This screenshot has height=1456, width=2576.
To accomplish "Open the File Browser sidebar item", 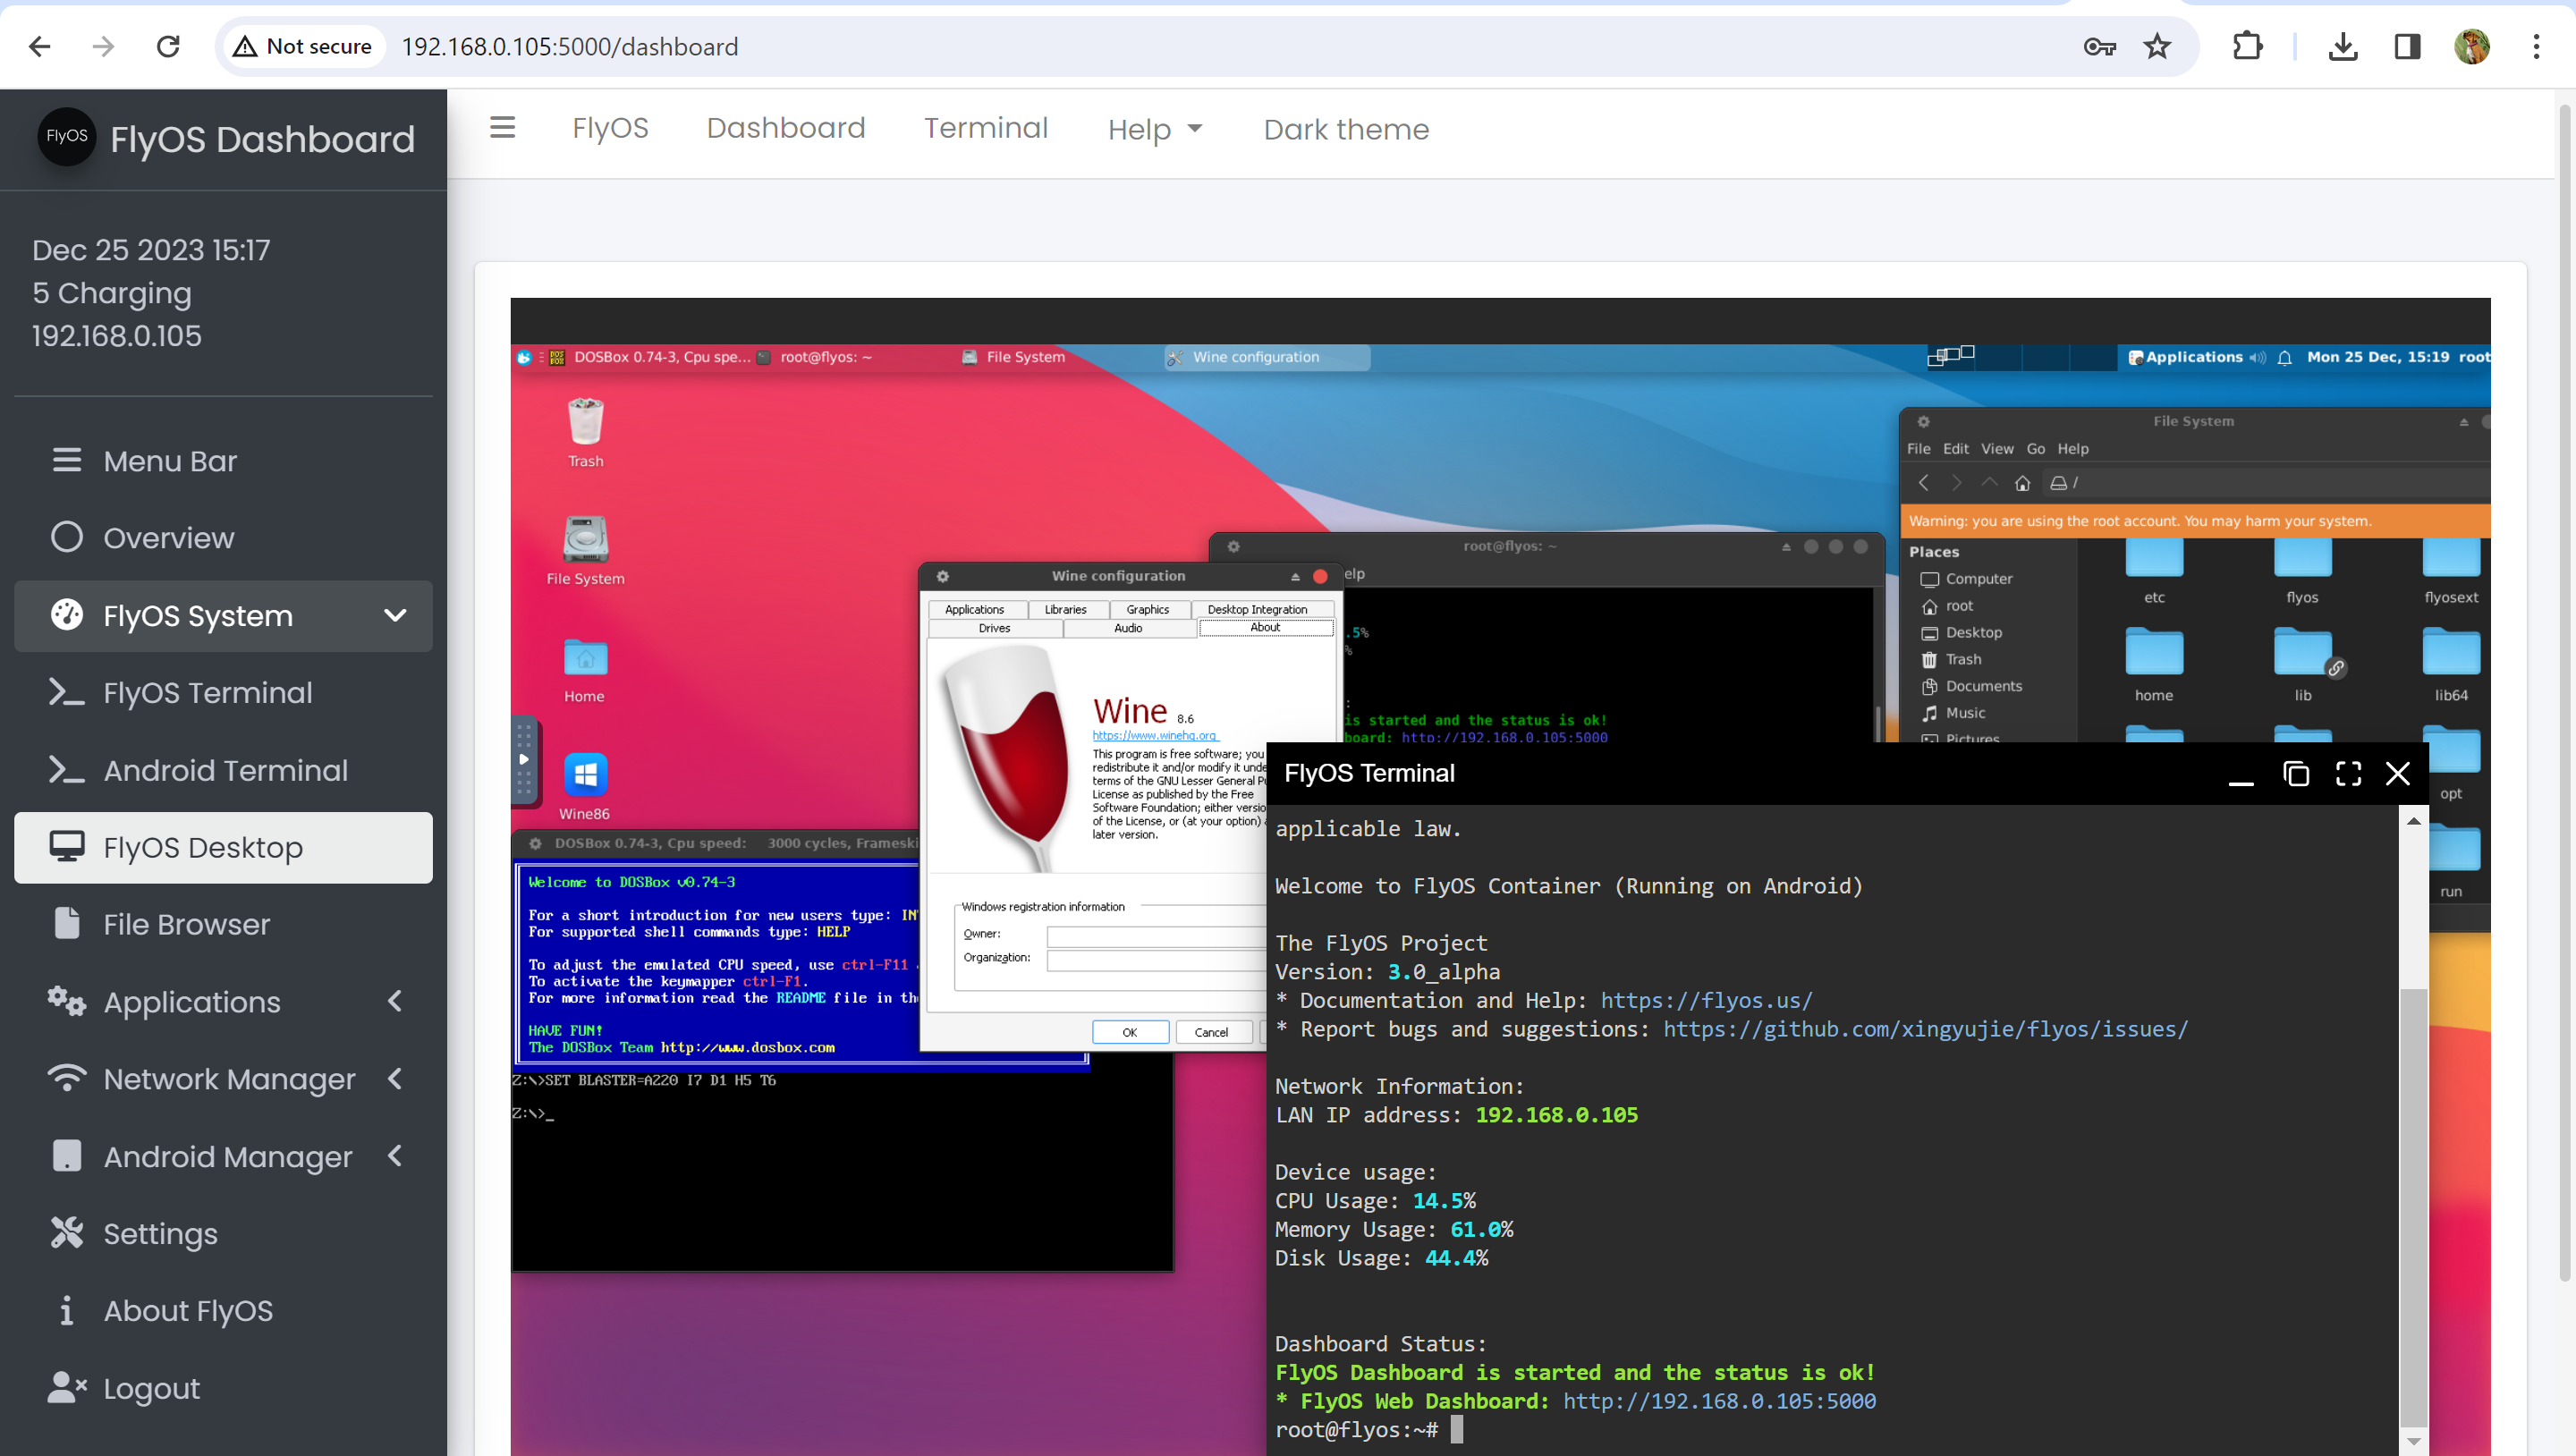I will (x=186, y=924).
